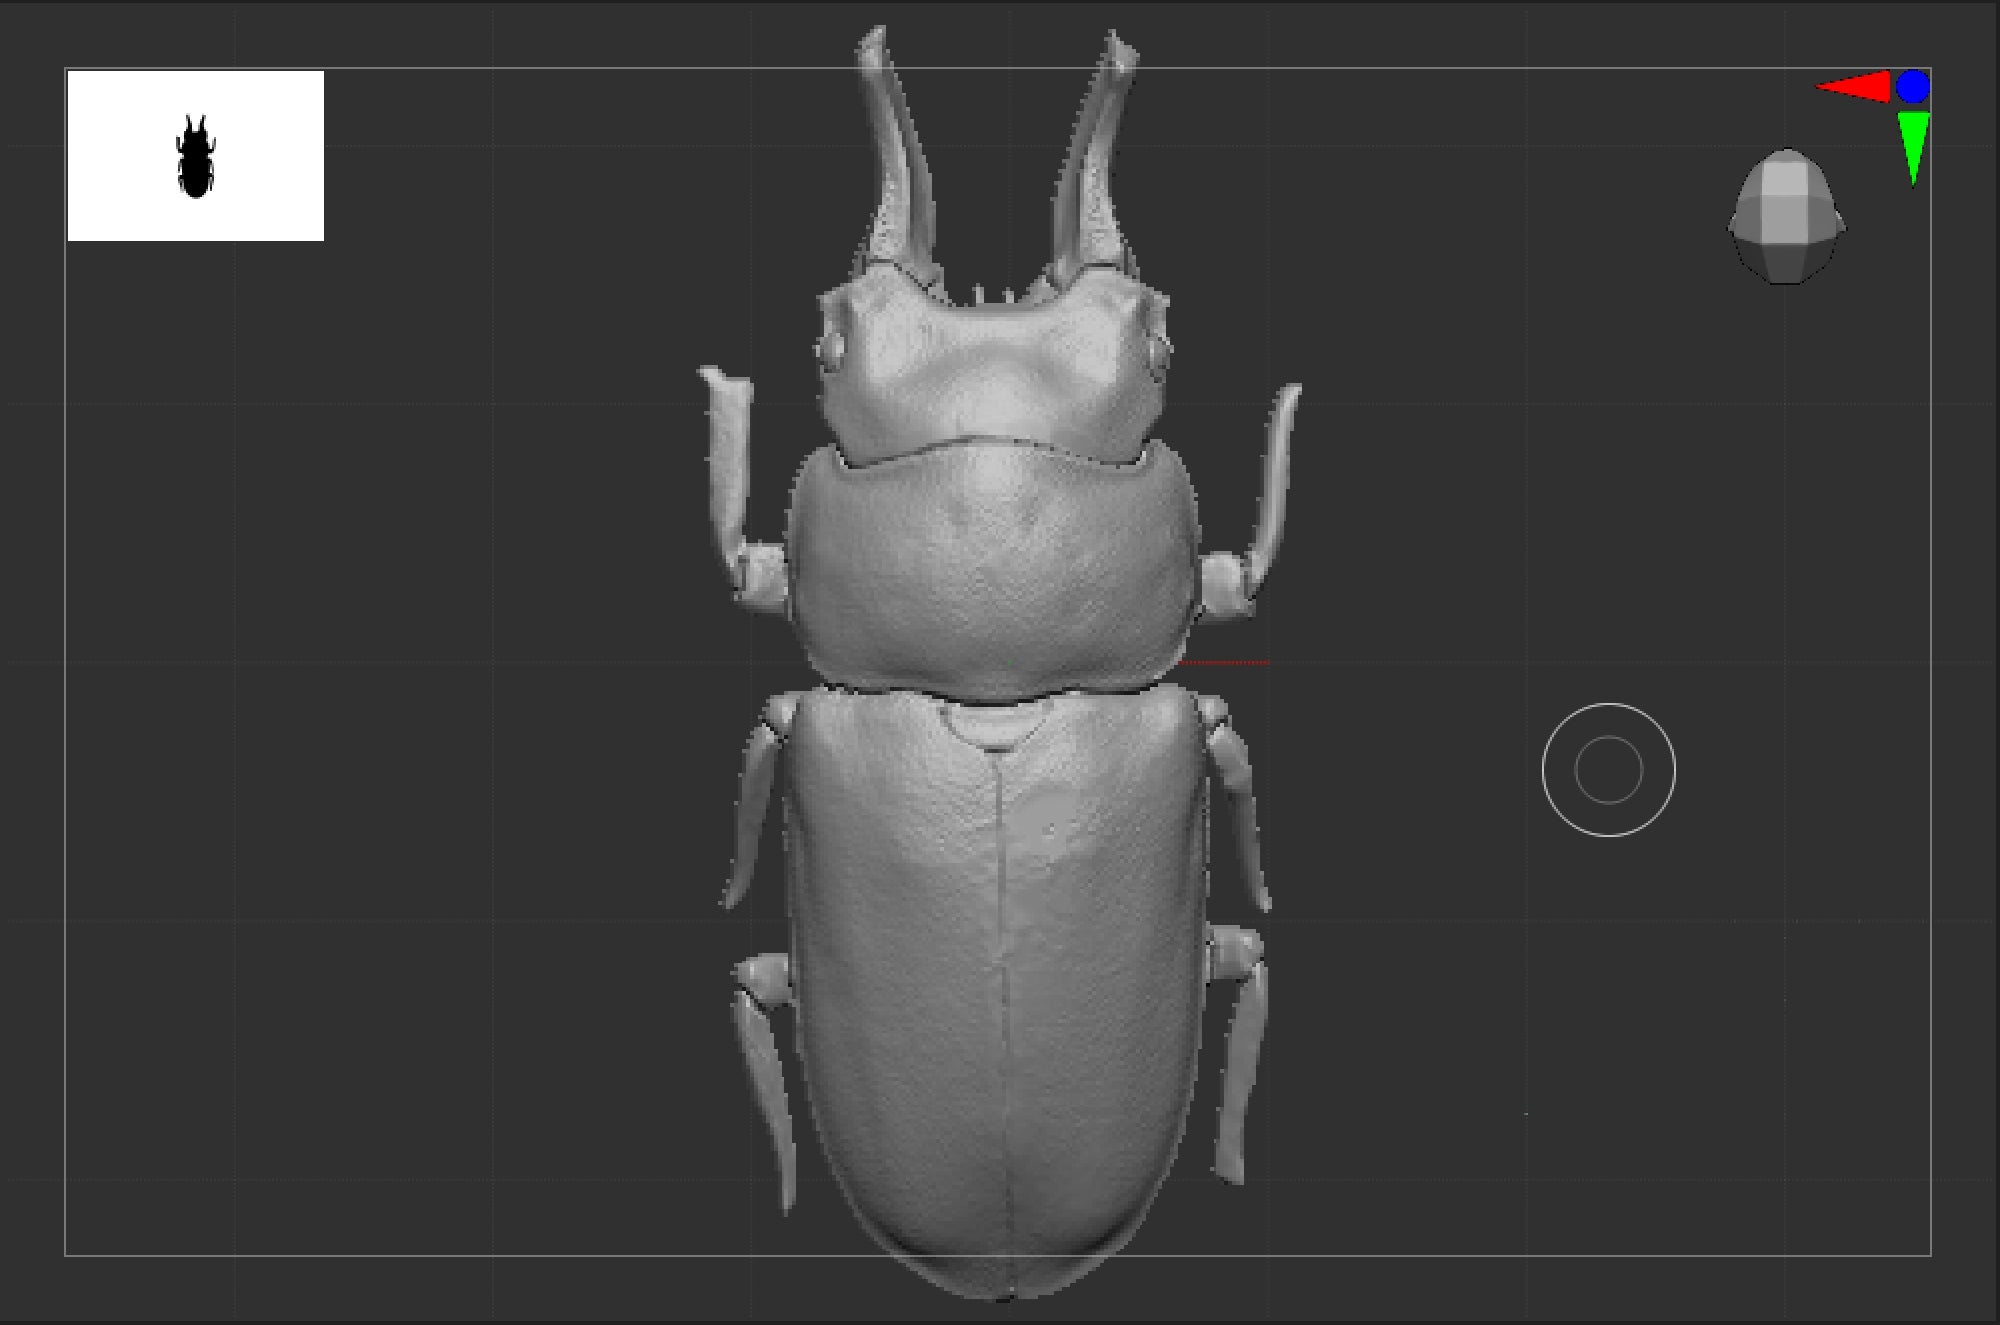
Task: Click the beetle's left mandible tip
Action: coord(873,42)
